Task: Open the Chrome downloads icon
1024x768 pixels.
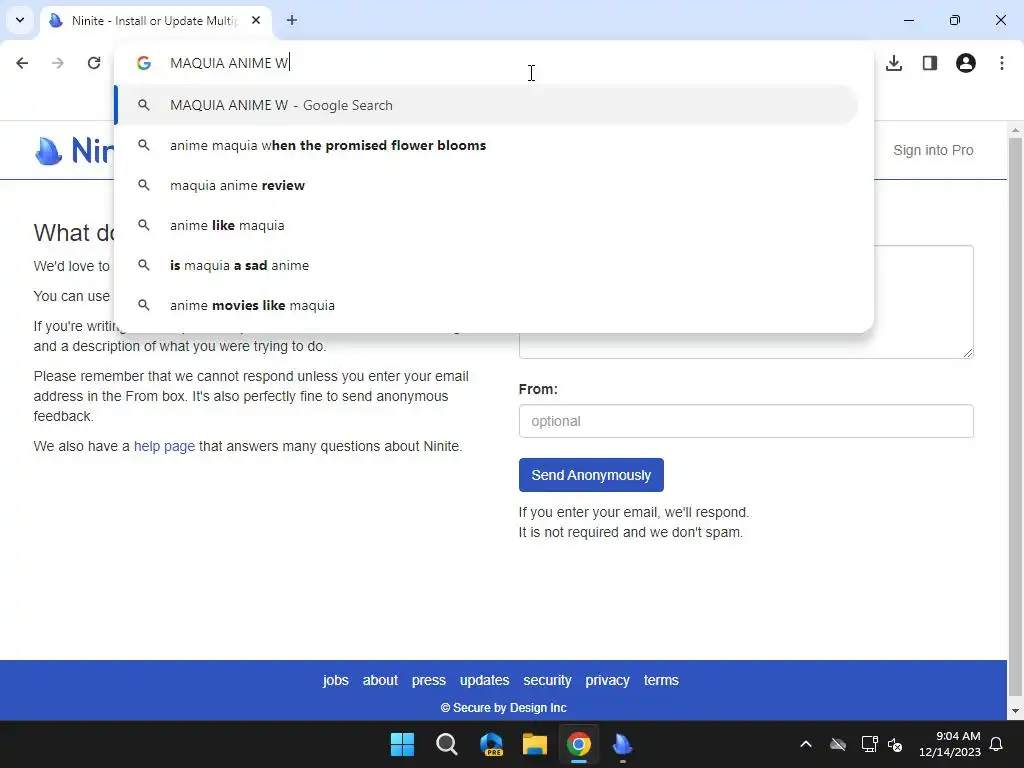Action: [894, 63]
